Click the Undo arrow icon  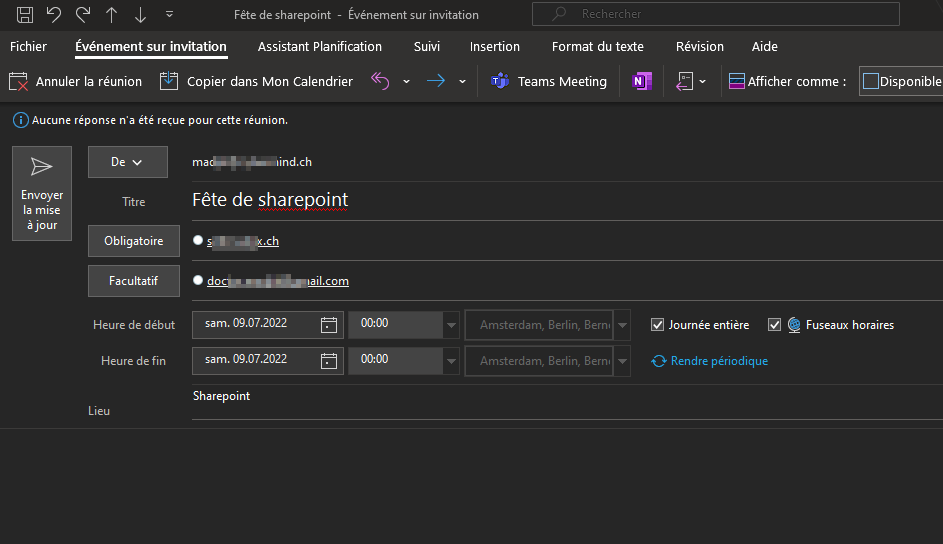54,15
